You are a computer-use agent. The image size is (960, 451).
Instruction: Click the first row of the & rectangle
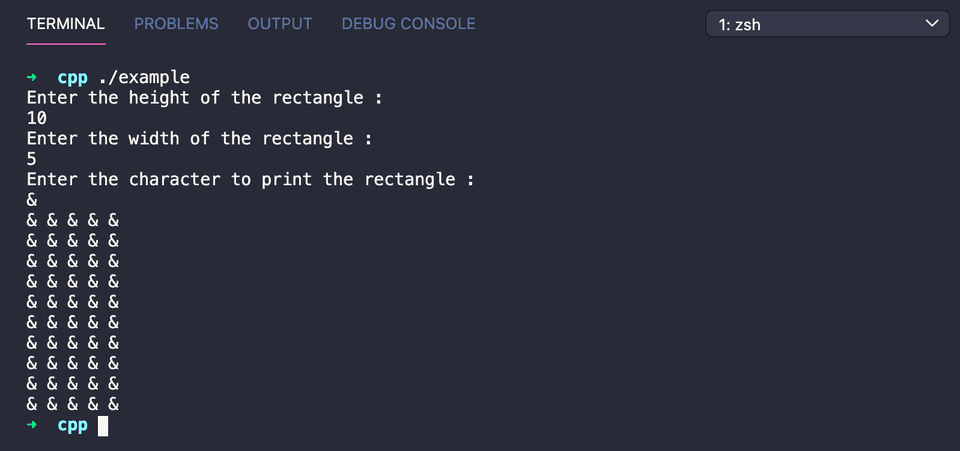(x=73, y=220)
